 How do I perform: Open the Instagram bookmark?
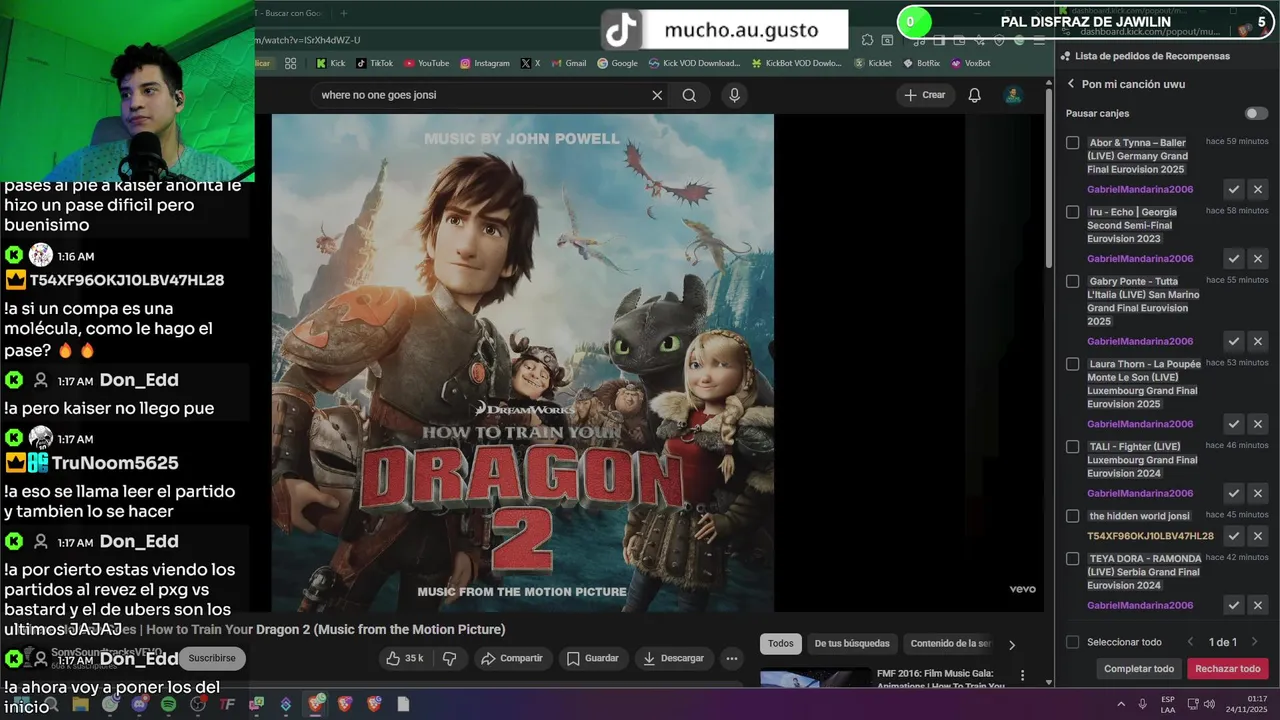pyautogui.click(x=485, y=63)
